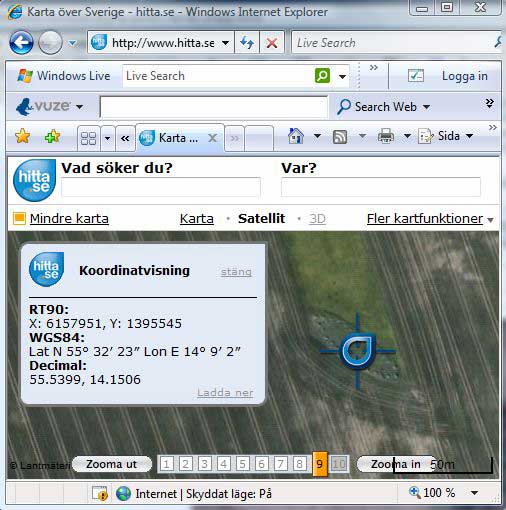
Task: Set map zoom level 1
Action: 167,464
